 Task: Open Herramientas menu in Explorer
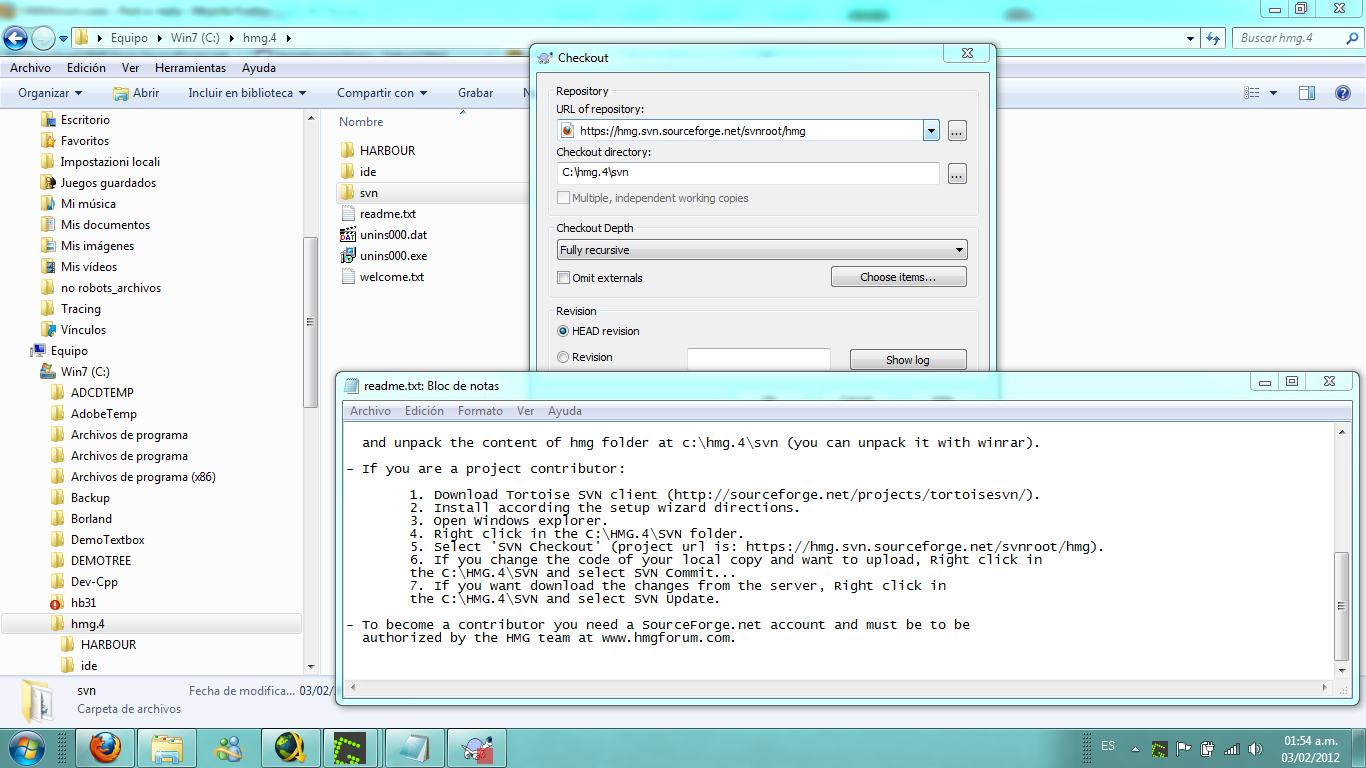coord(190,68)
